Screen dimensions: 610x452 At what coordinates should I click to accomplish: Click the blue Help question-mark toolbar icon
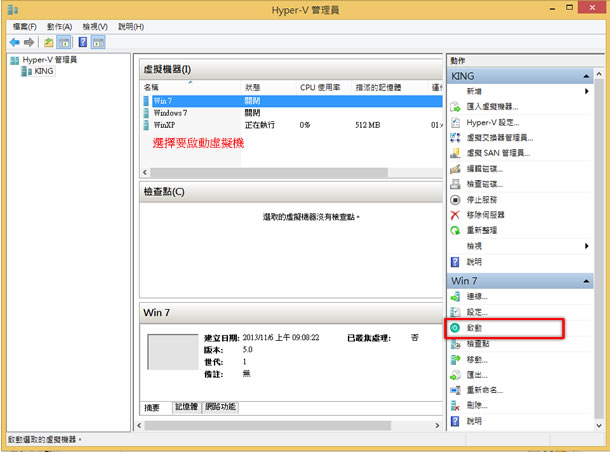pyautogui.click(x=83, y=42)
